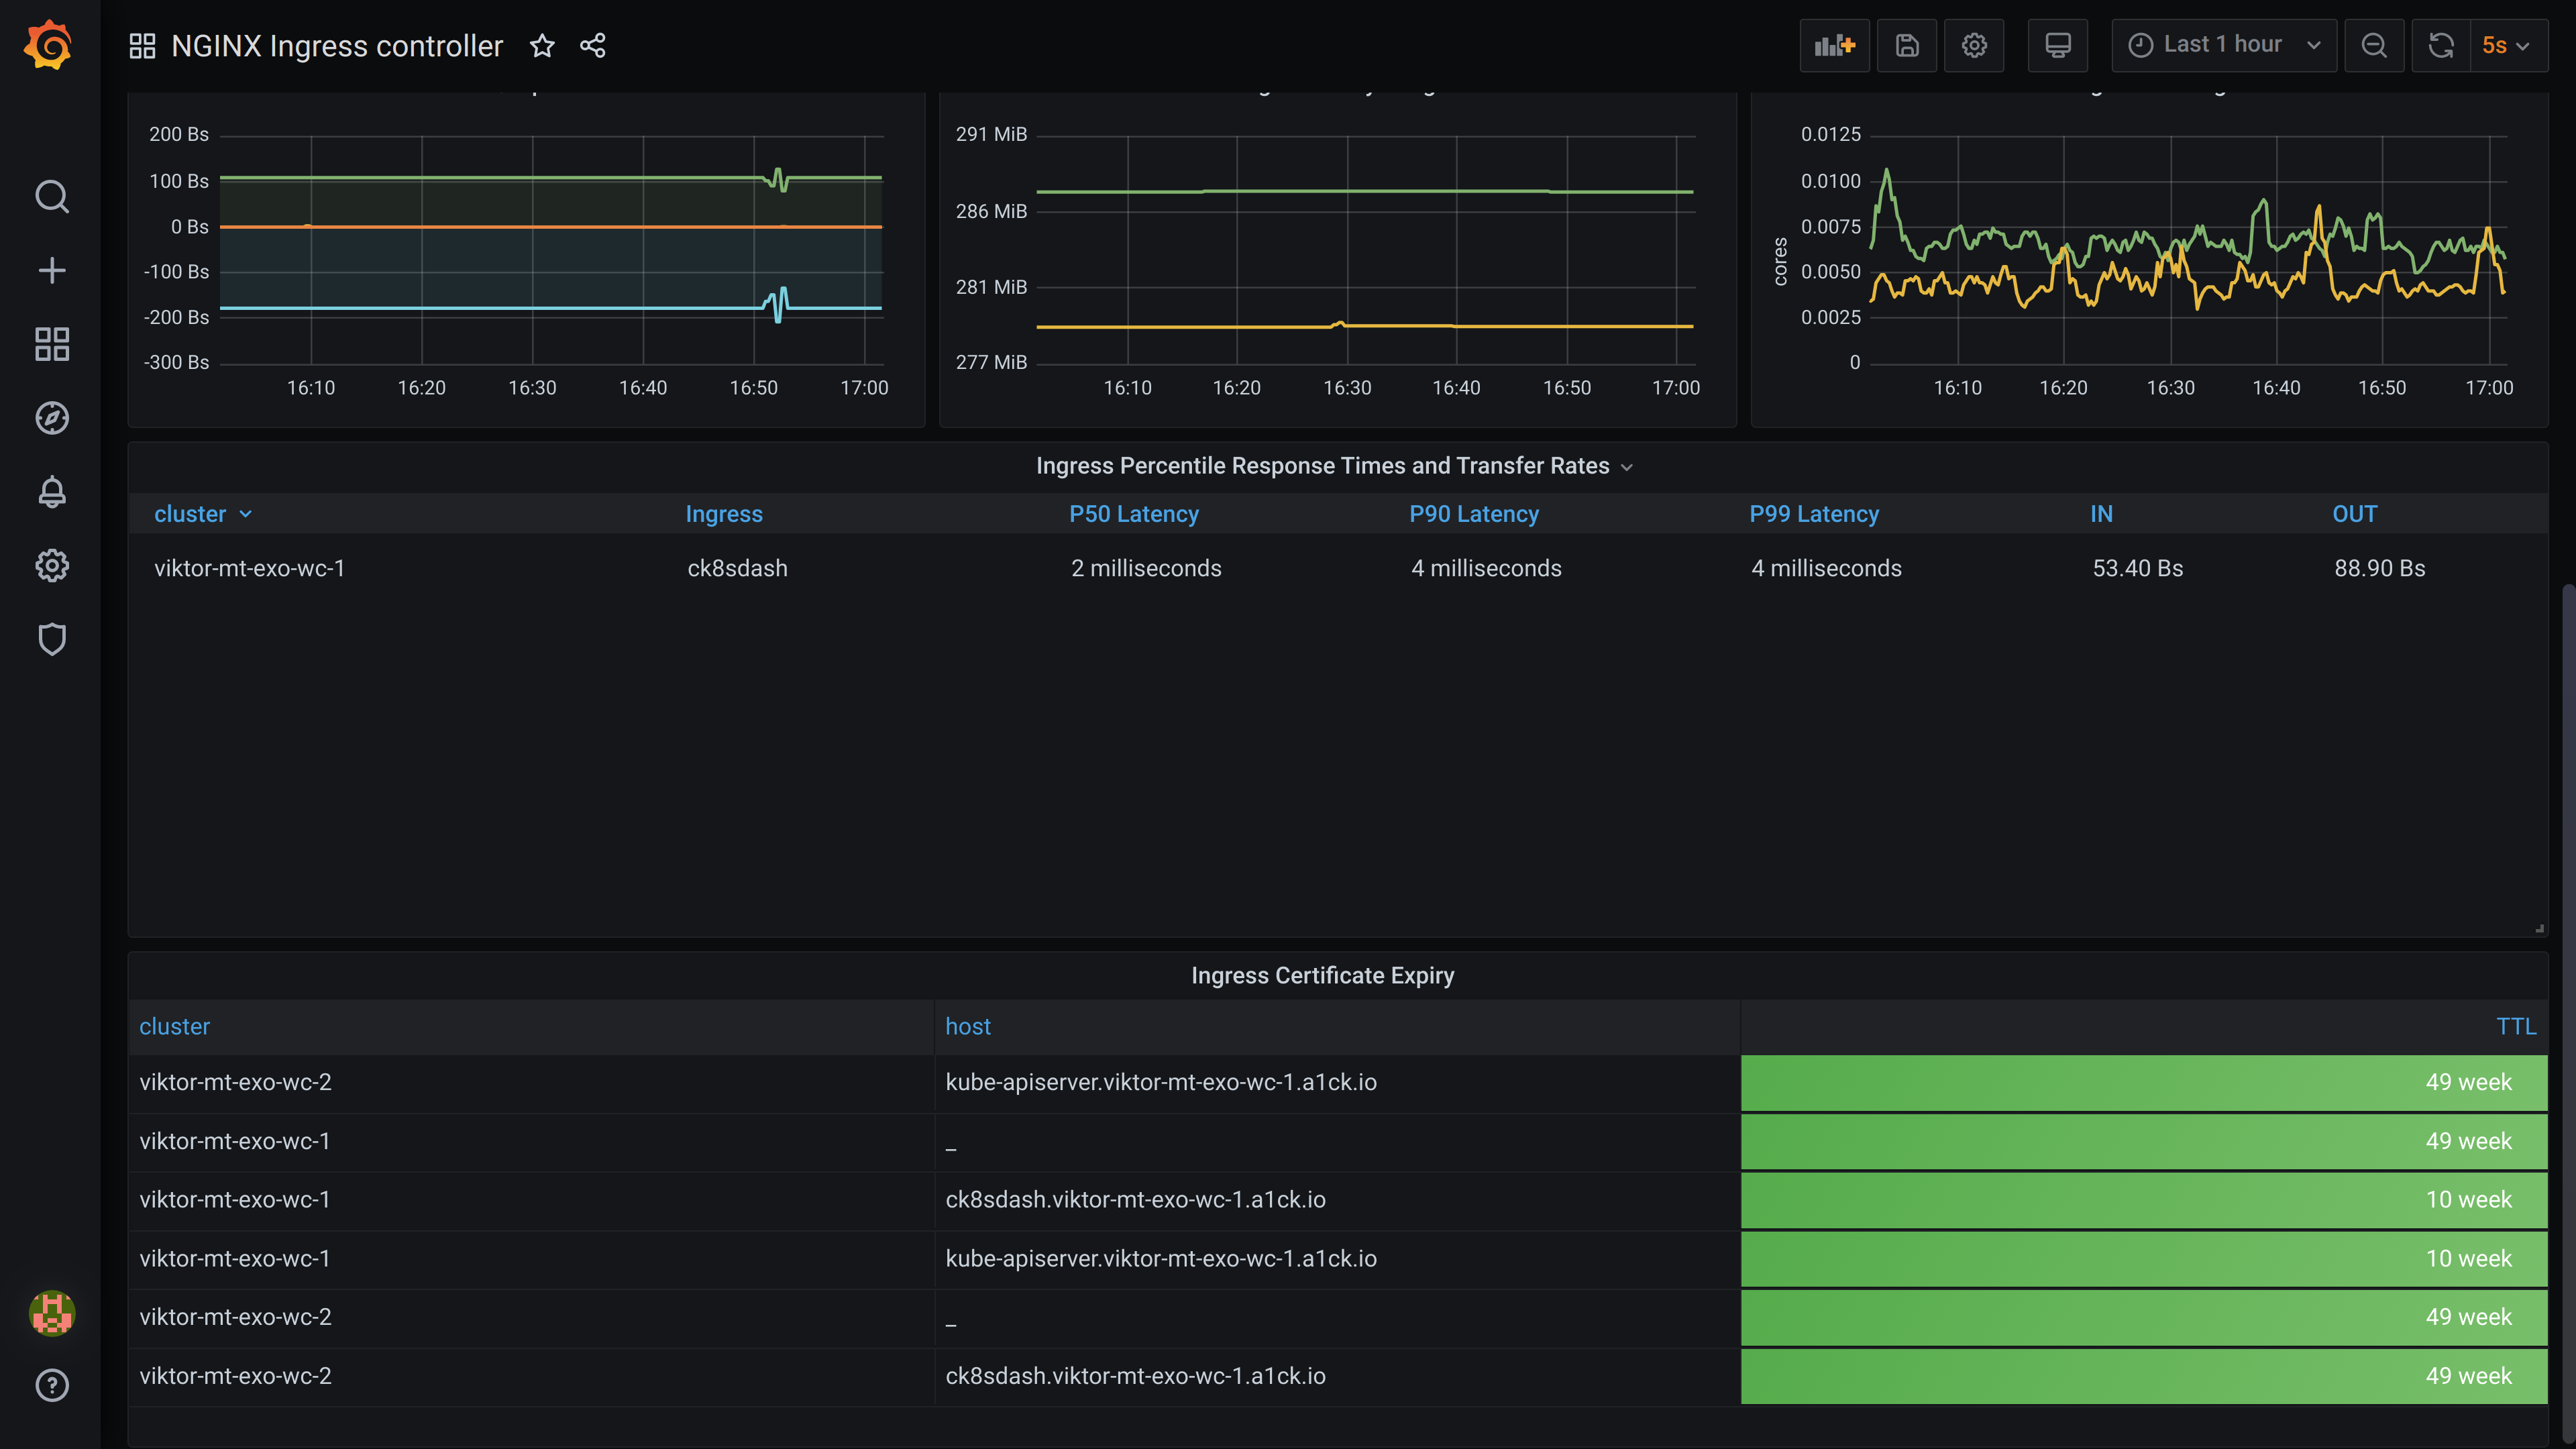Click the dashboard grid icon beside title

[143, 46]
